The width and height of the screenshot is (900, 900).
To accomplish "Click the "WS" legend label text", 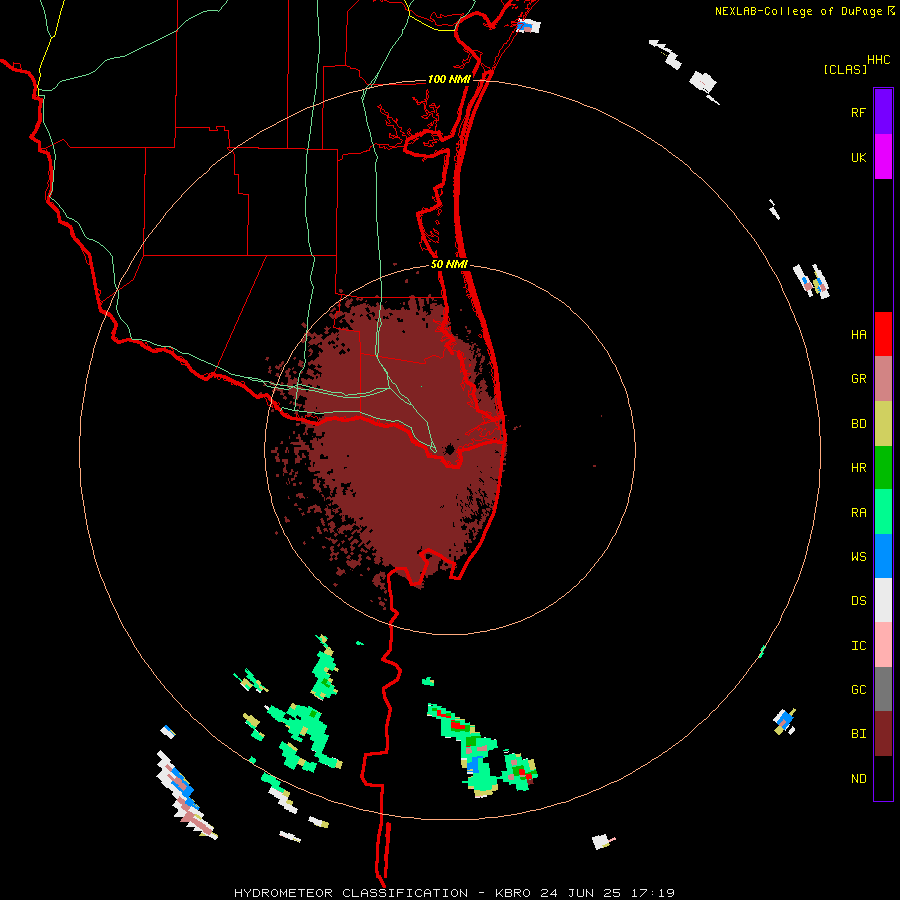I will (858, 557).
